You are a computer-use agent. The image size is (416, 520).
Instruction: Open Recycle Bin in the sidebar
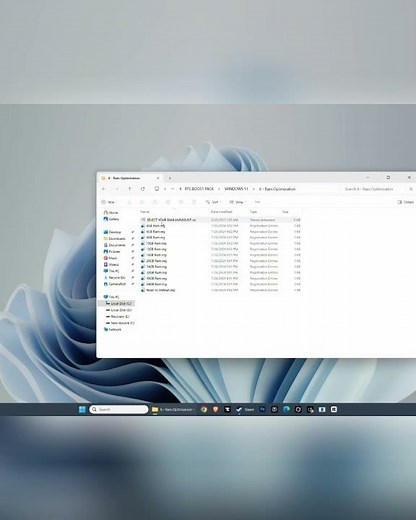pyautogui.click(x=114, y=278)
